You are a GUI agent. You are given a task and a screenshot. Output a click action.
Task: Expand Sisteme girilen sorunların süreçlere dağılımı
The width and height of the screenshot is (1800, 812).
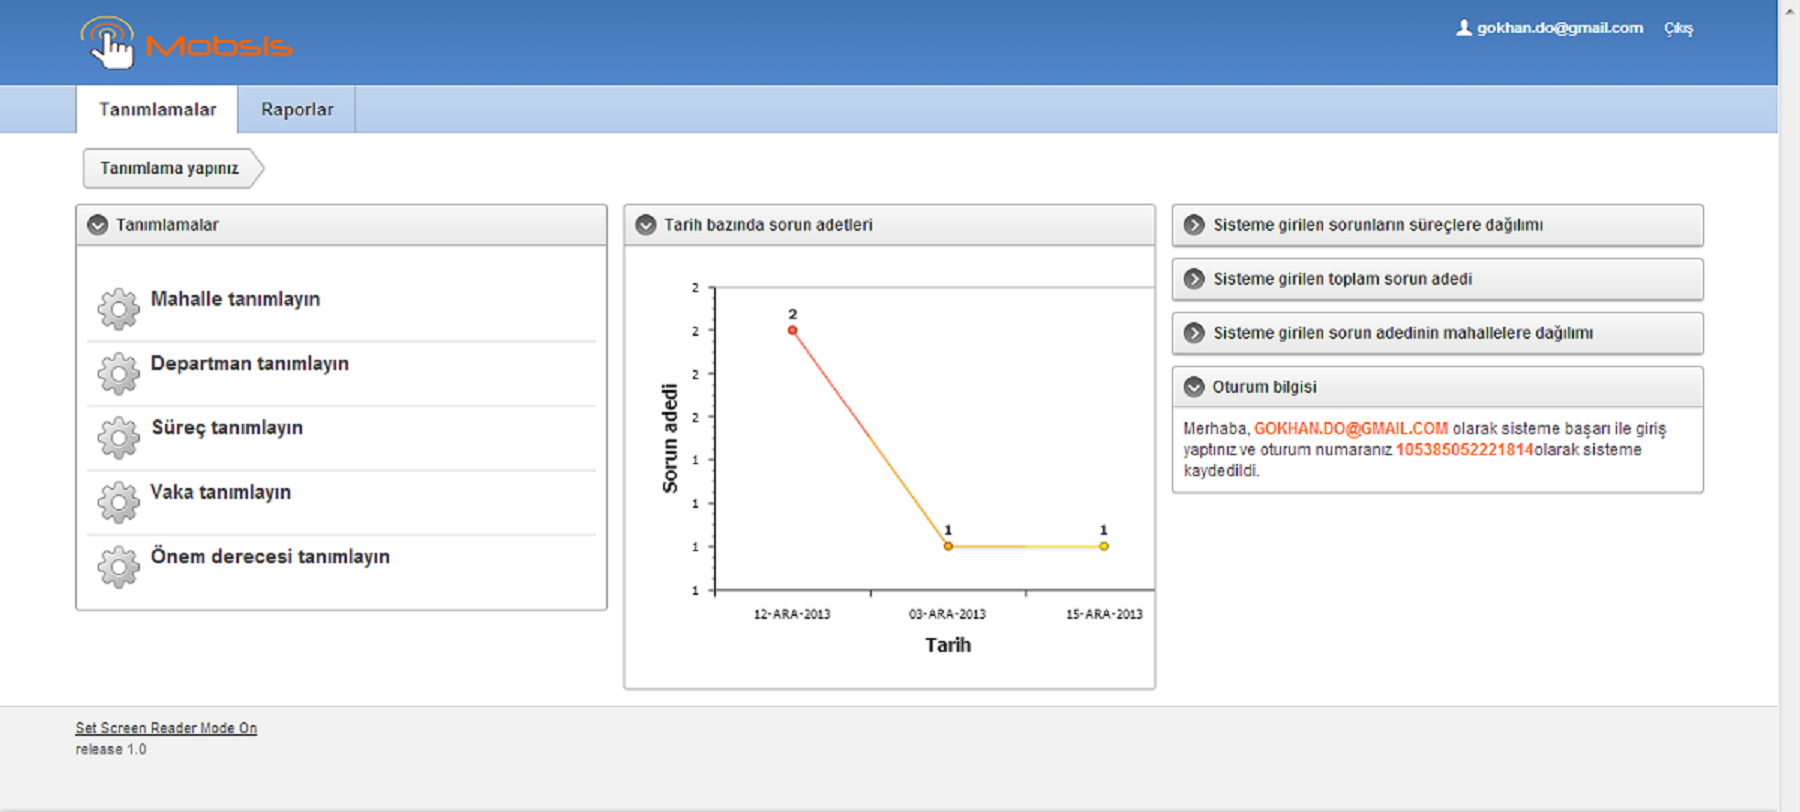pyautogui.click(x=1194, y=225)
